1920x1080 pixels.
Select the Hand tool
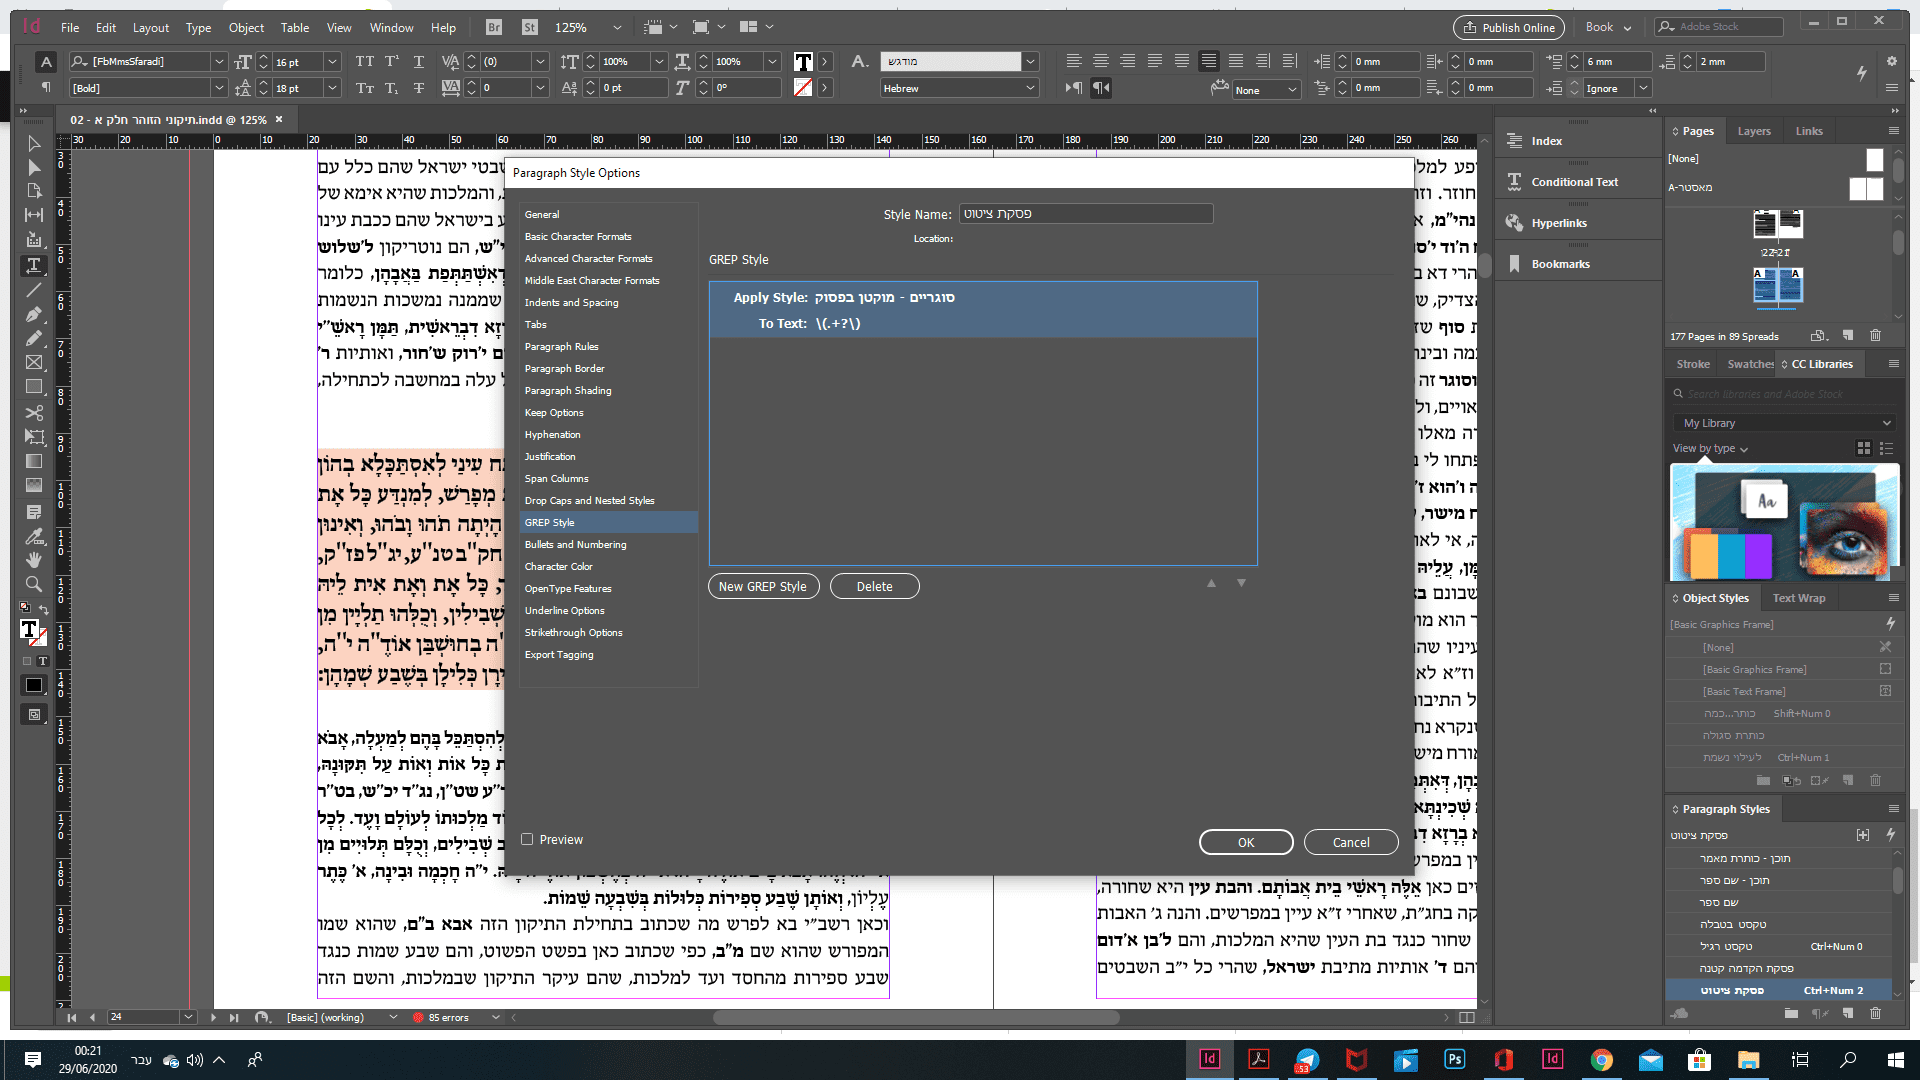pyautogui.click(x=33, y=559)
